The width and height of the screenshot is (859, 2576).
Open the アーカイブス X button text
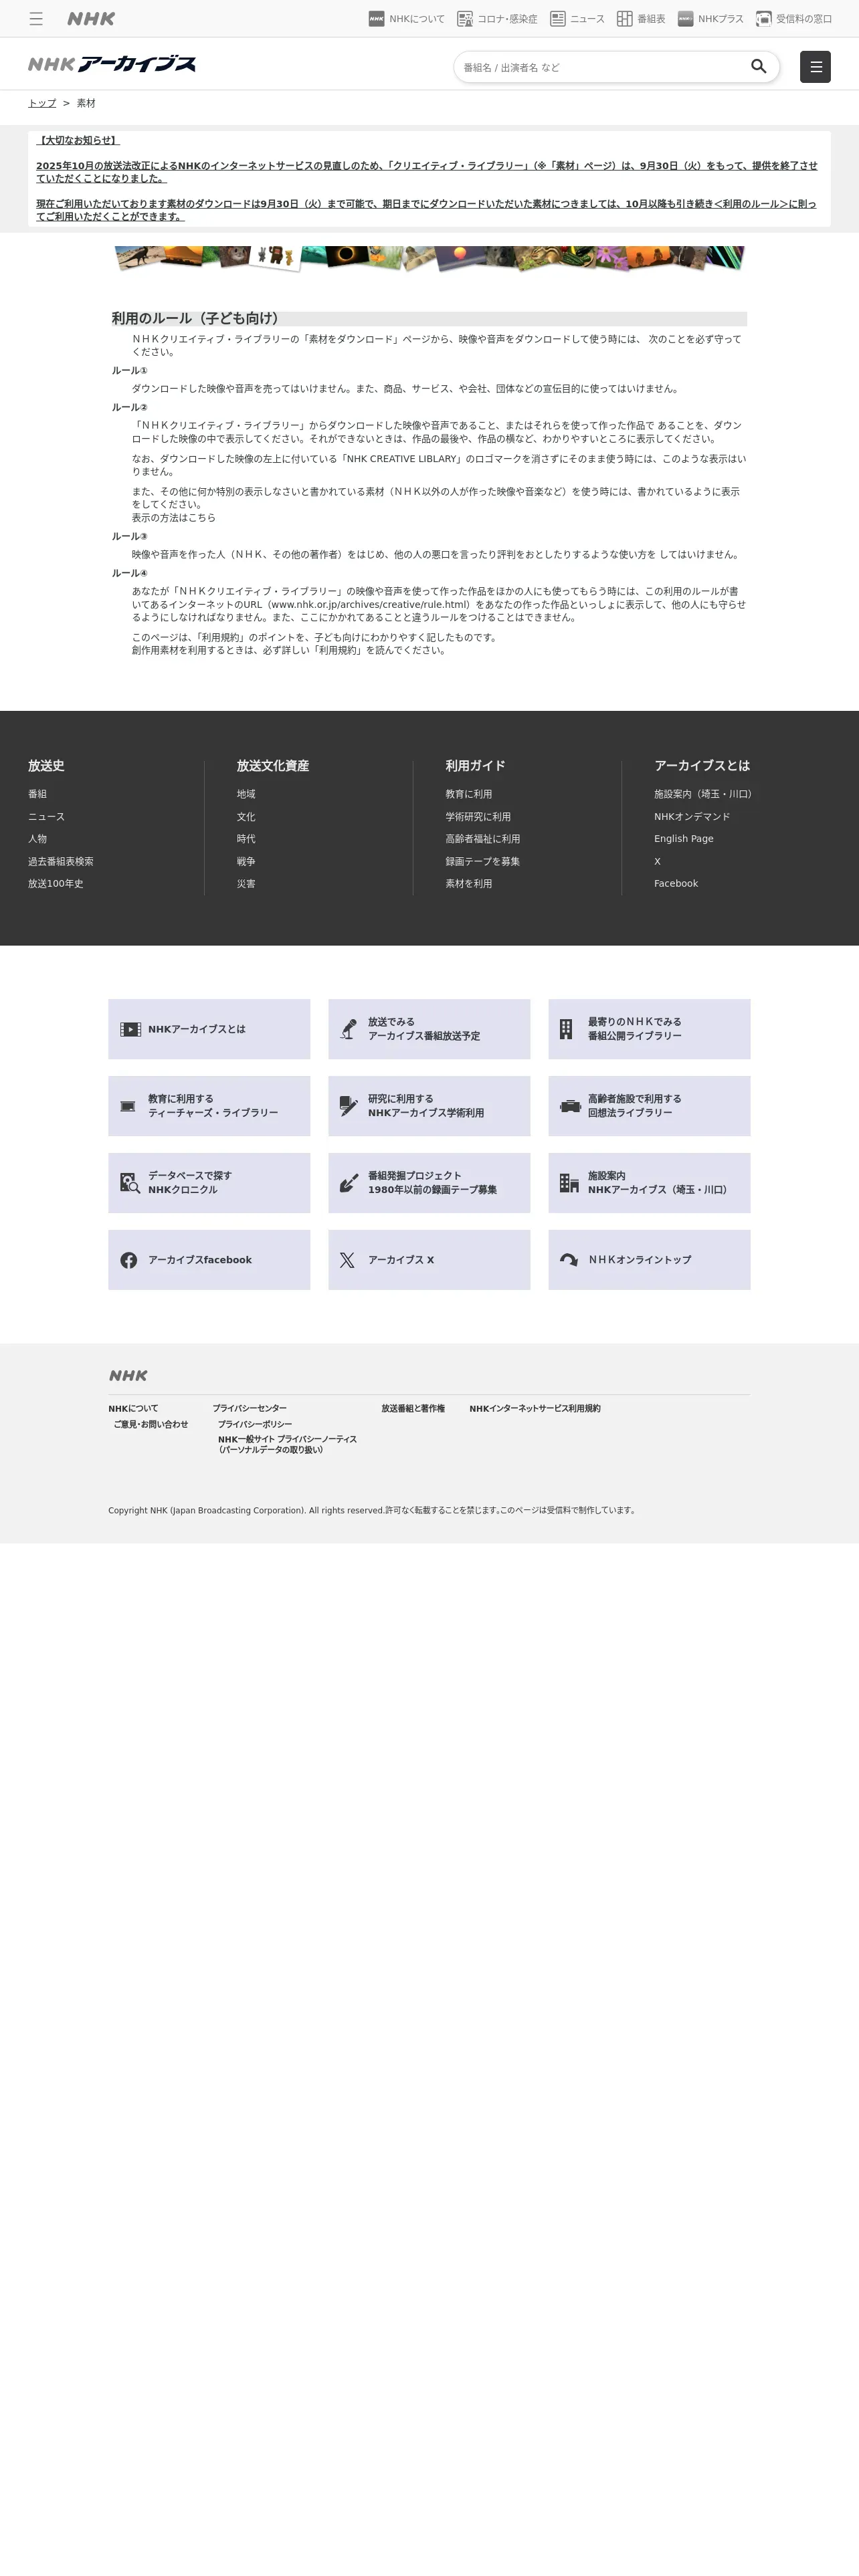click(x=401, y=1260)
